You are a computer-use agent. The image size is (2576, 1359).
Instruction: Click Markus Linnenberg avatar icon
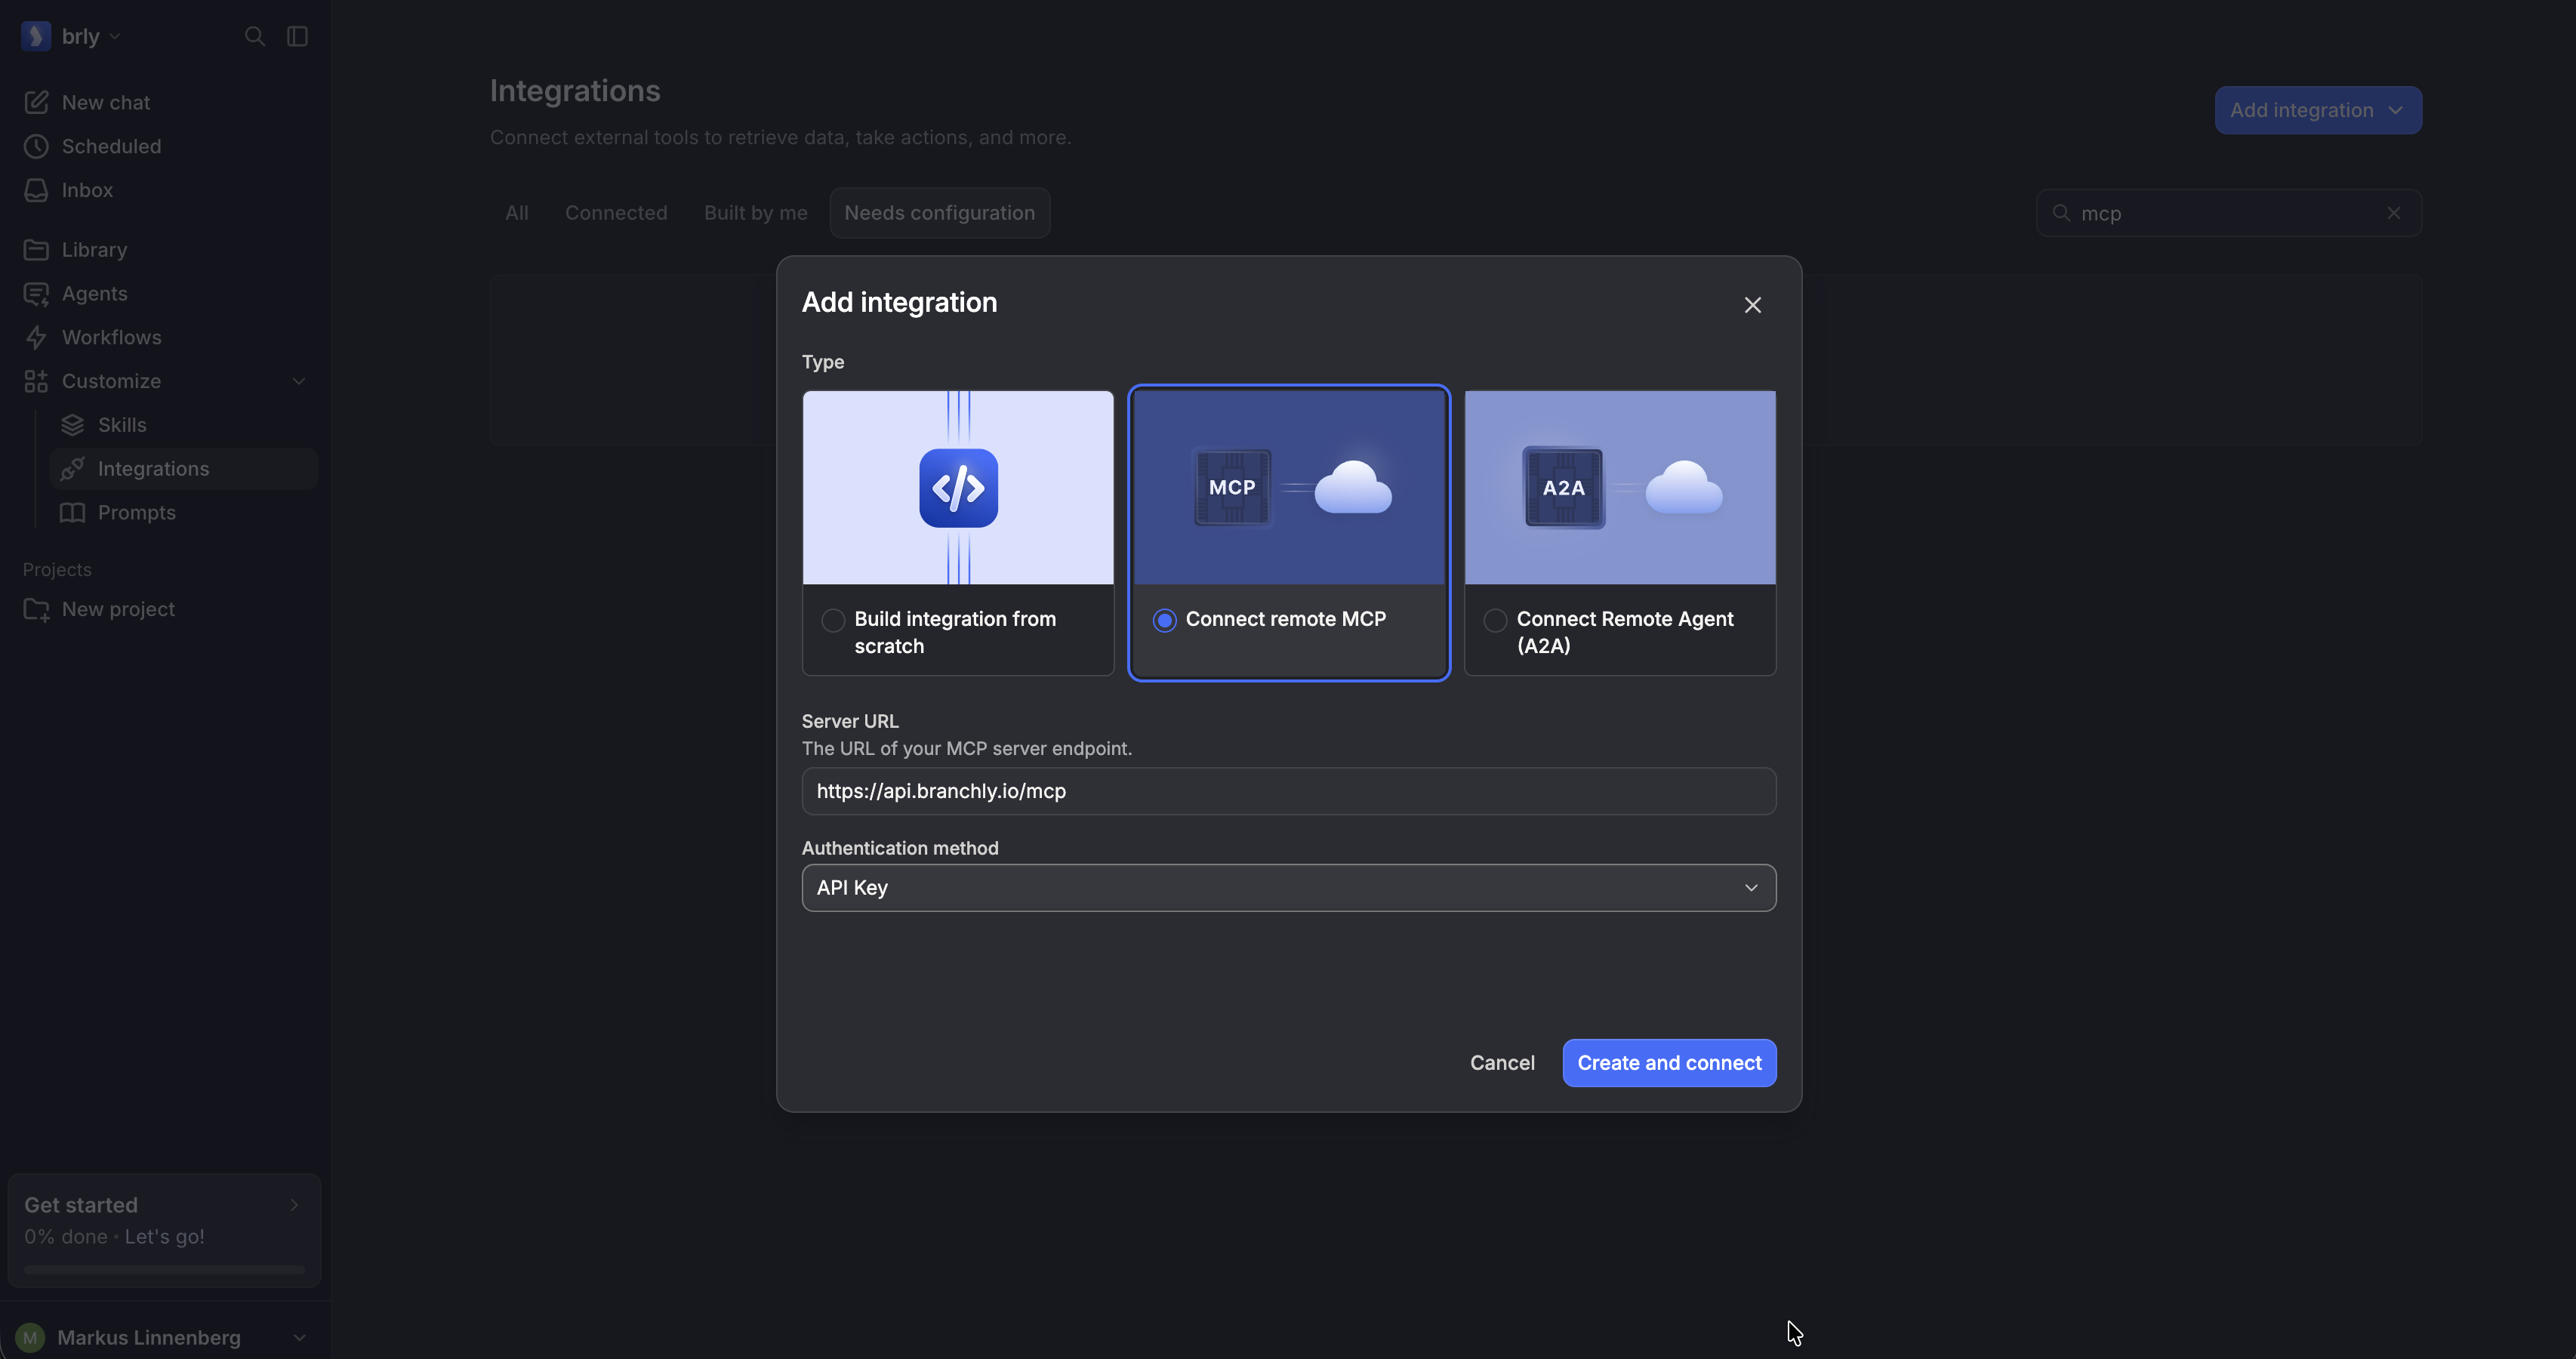(x=30, y=1337)
